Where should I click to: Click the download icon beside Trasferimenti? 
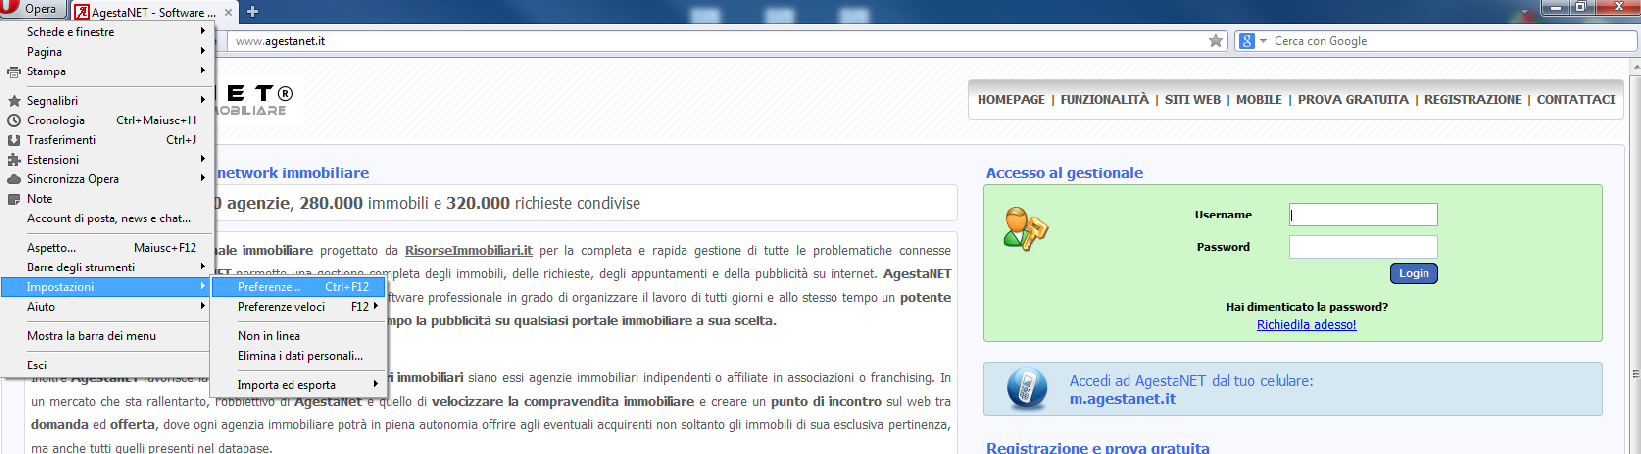pyautogui.click(x=14, y=140)
